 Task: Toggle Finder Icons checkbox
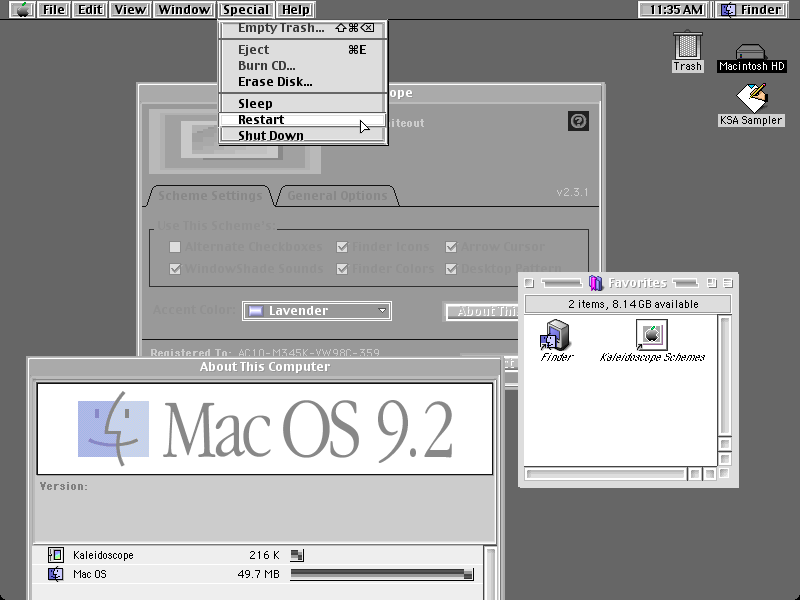click(342, 247)
